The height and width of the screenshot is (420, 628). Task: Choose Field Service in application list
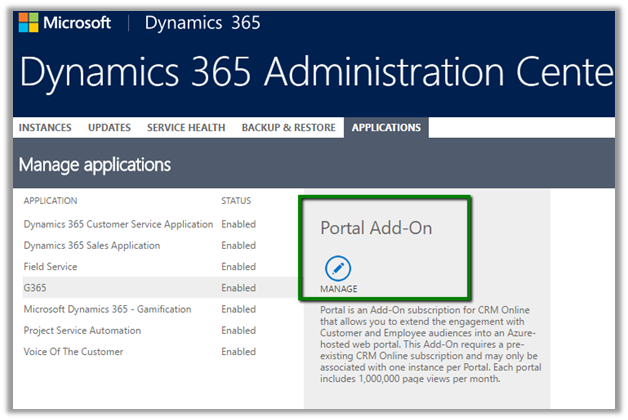50,267
